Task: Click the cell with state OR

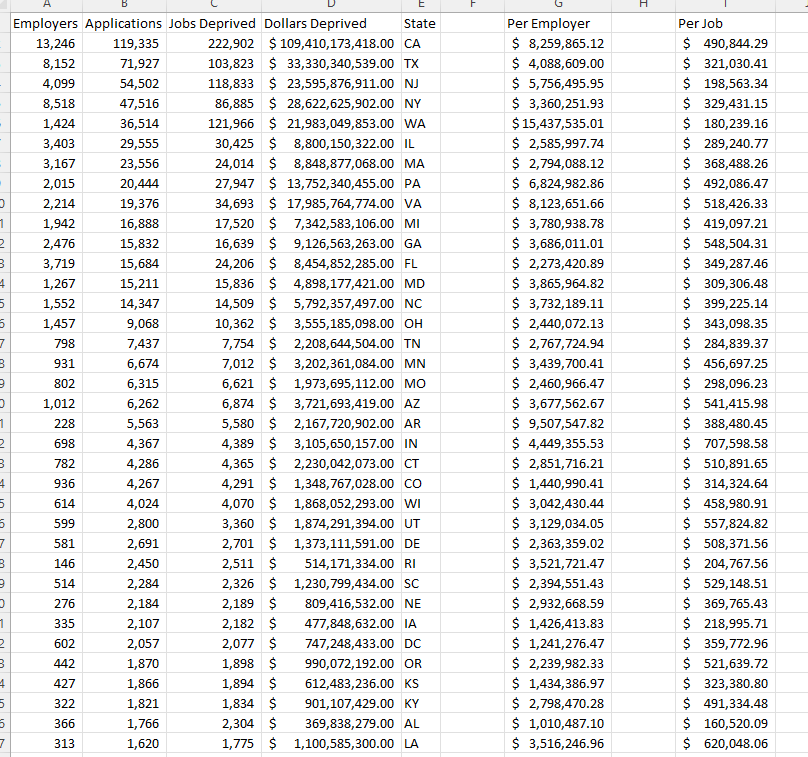Action: 421,664
